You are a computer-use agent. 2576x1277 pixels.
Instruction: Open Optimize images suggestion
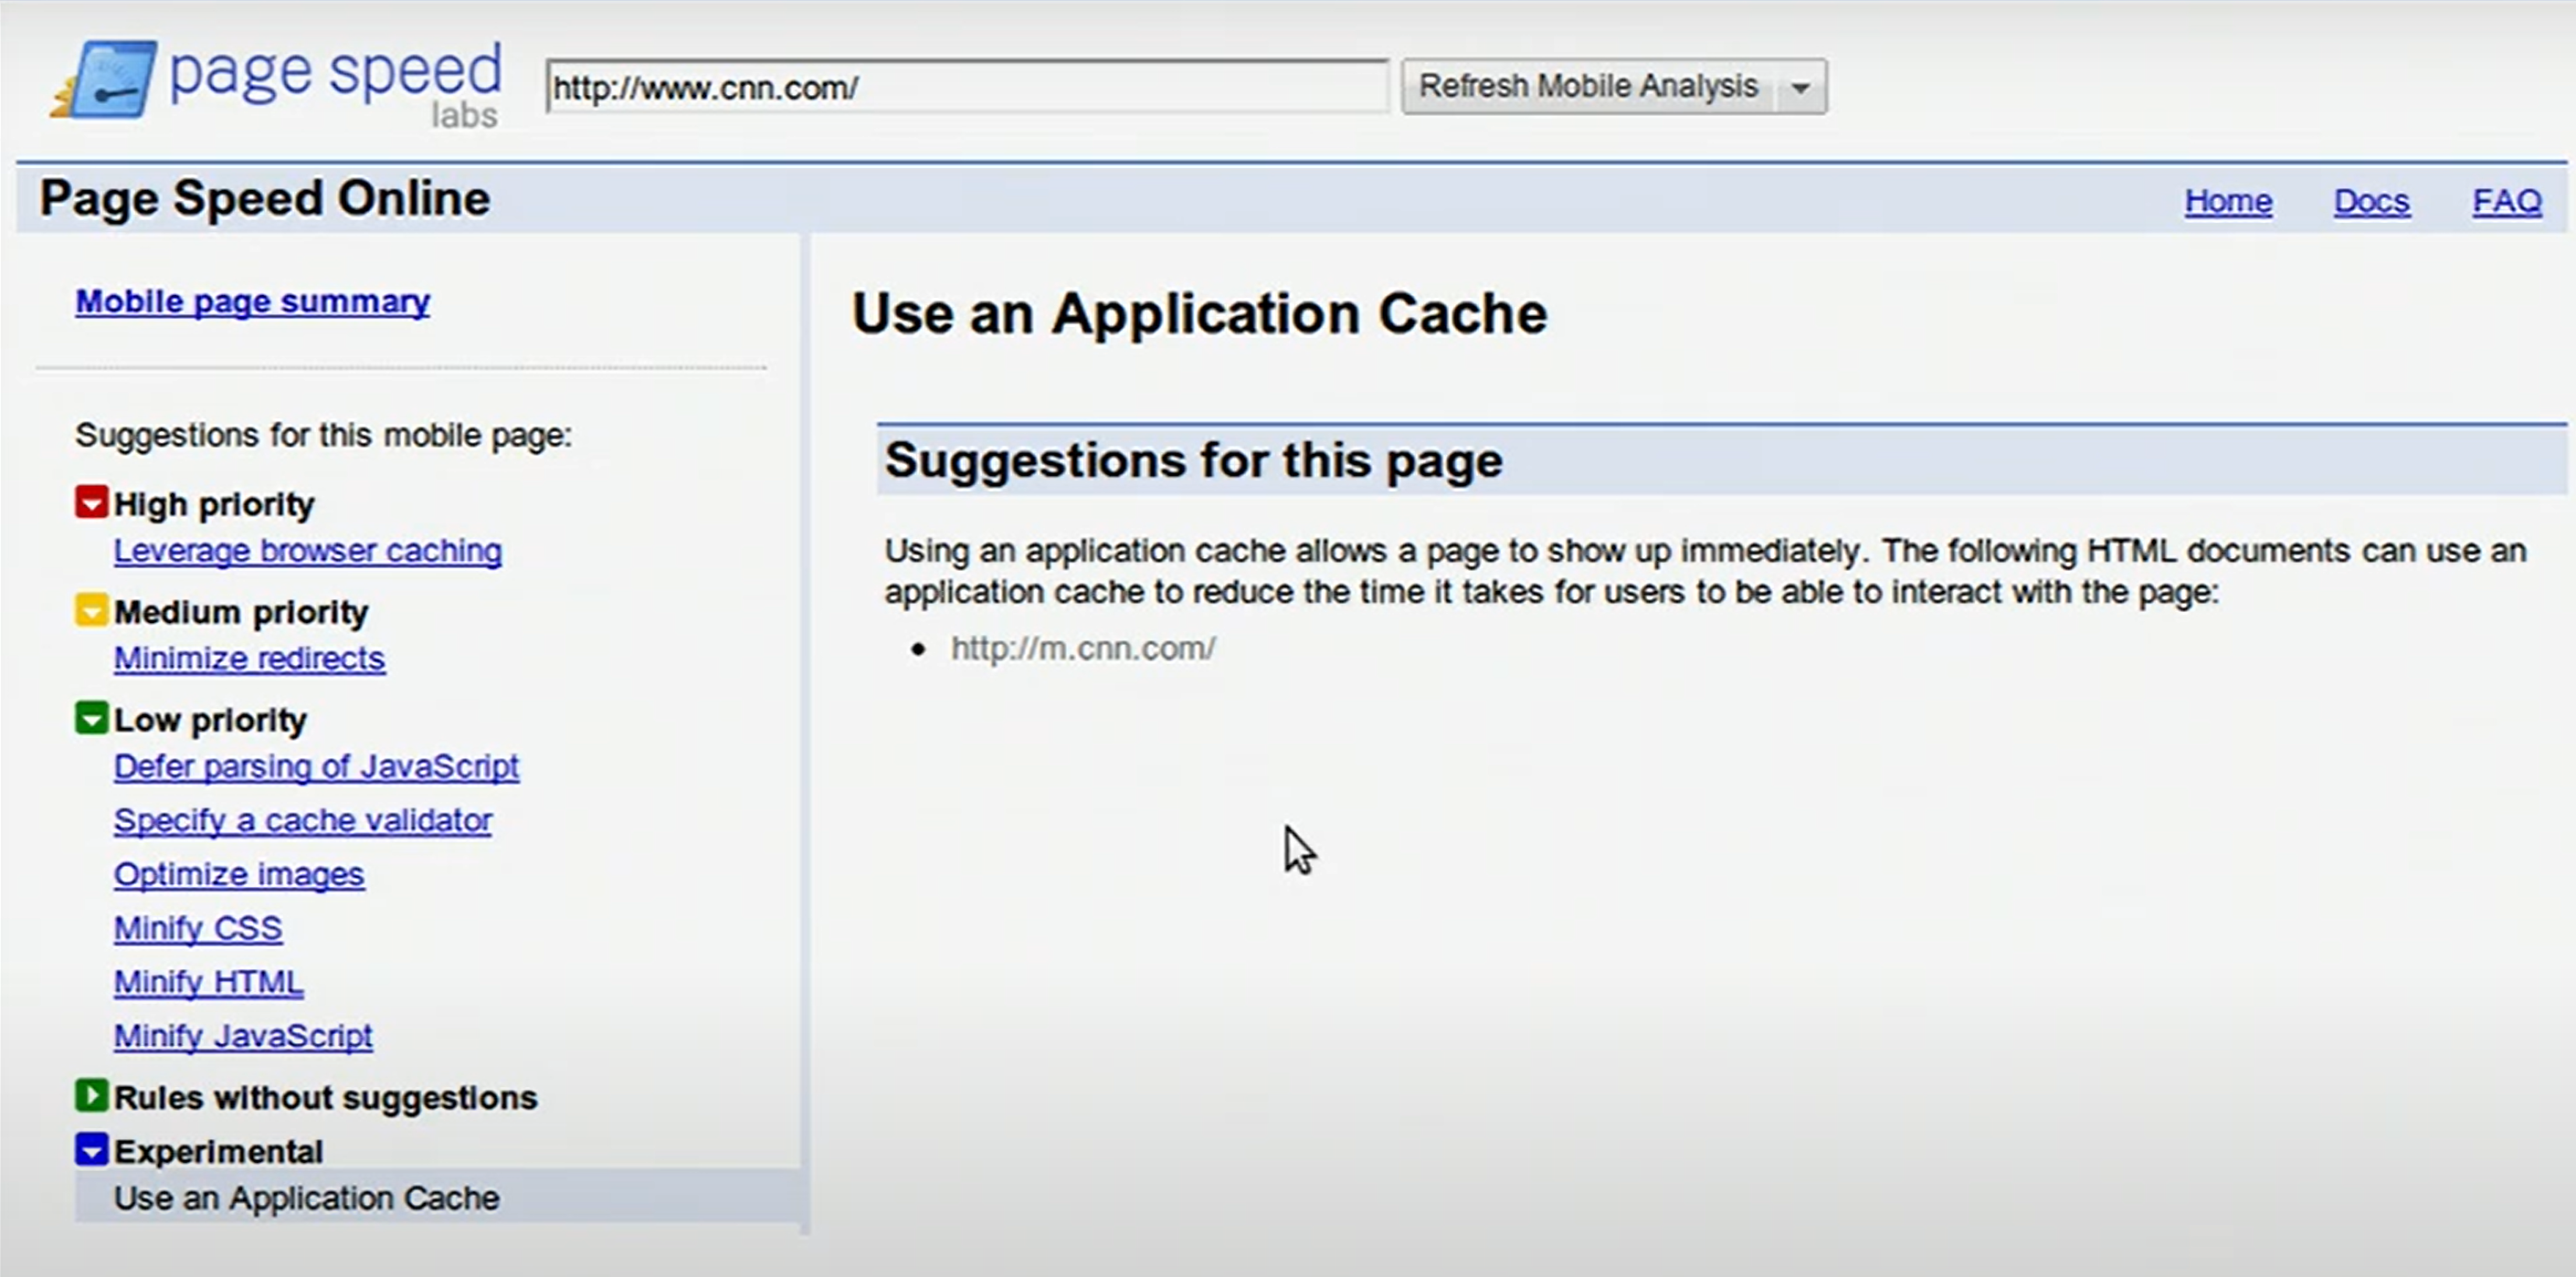239,874
